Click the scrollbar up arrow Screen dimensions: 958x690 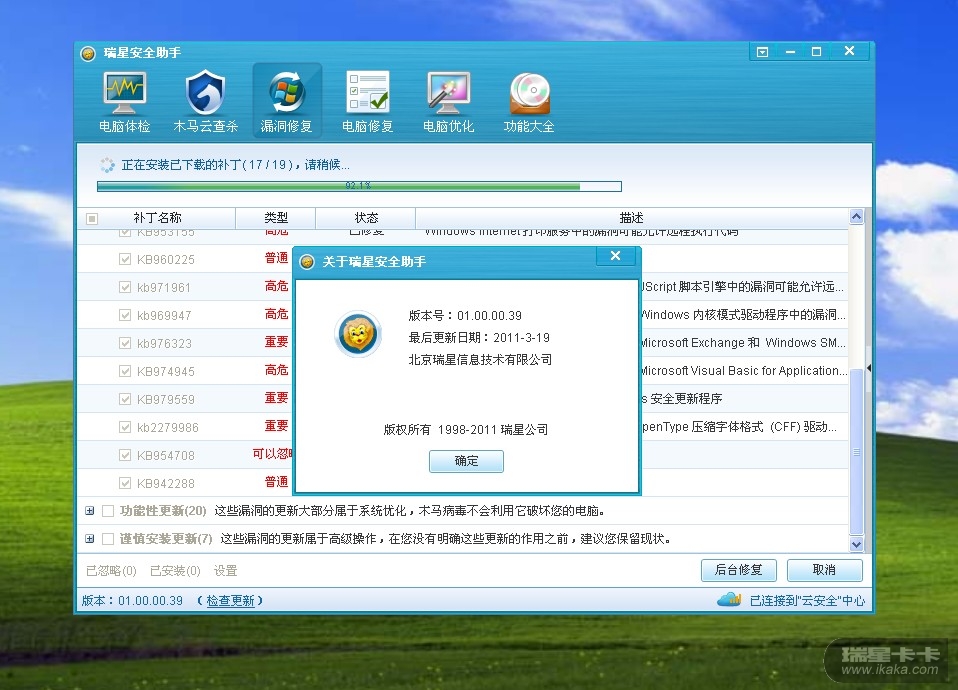857,216
